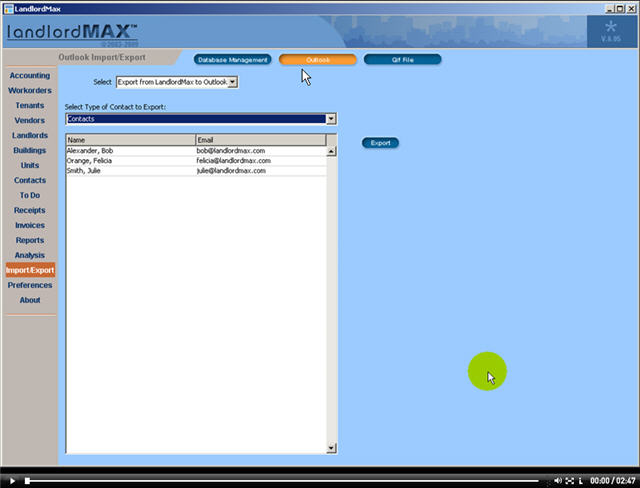Screen dimensions: 640x488
Task: Sort the list by the Email column header
Action: point(261,140)
